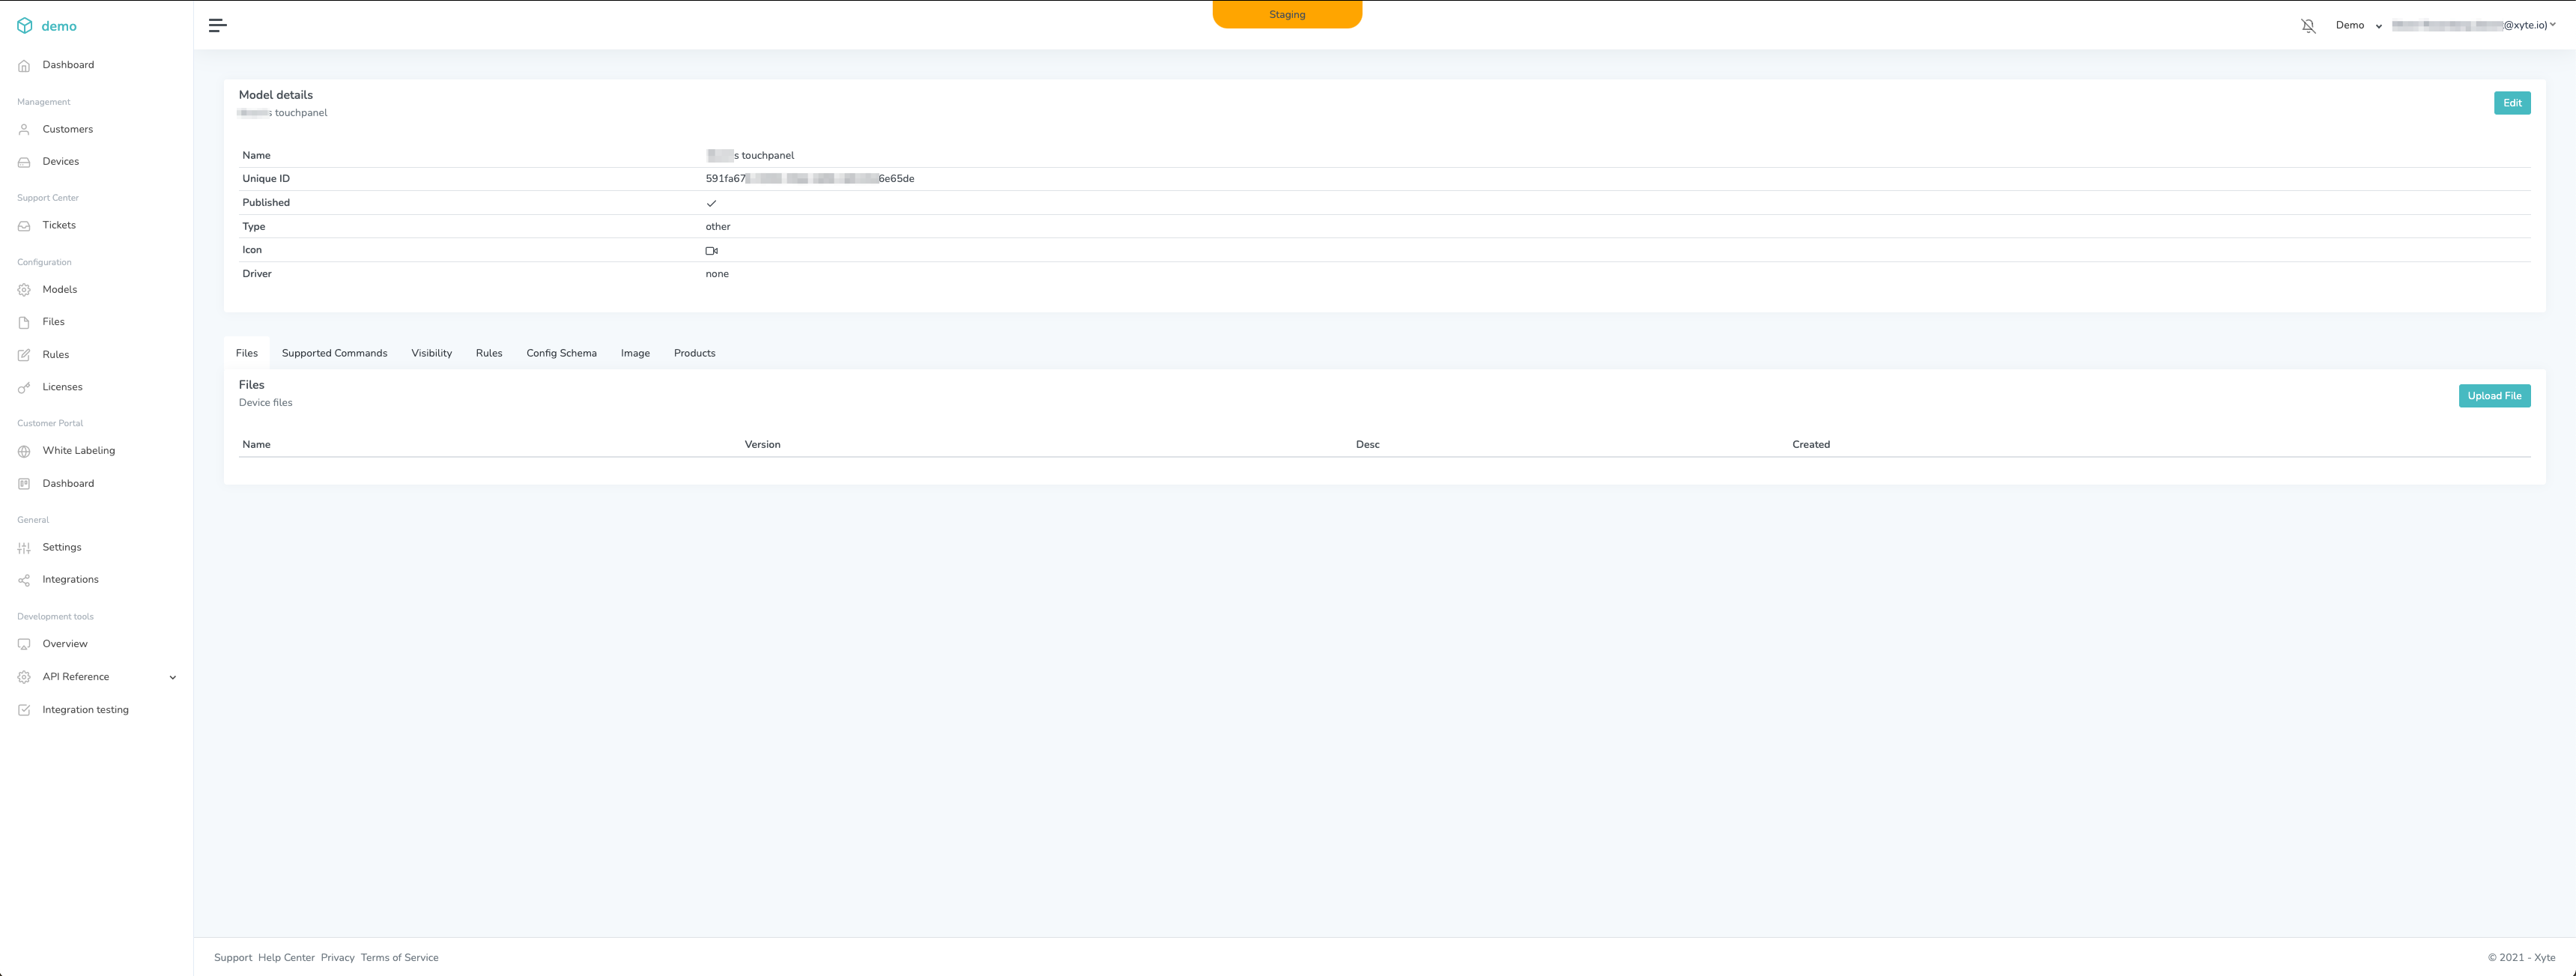This screenshot has width=2576, height=976.
Task: Open the Demo organization dropdown
Action: [x=2358, y=26]
